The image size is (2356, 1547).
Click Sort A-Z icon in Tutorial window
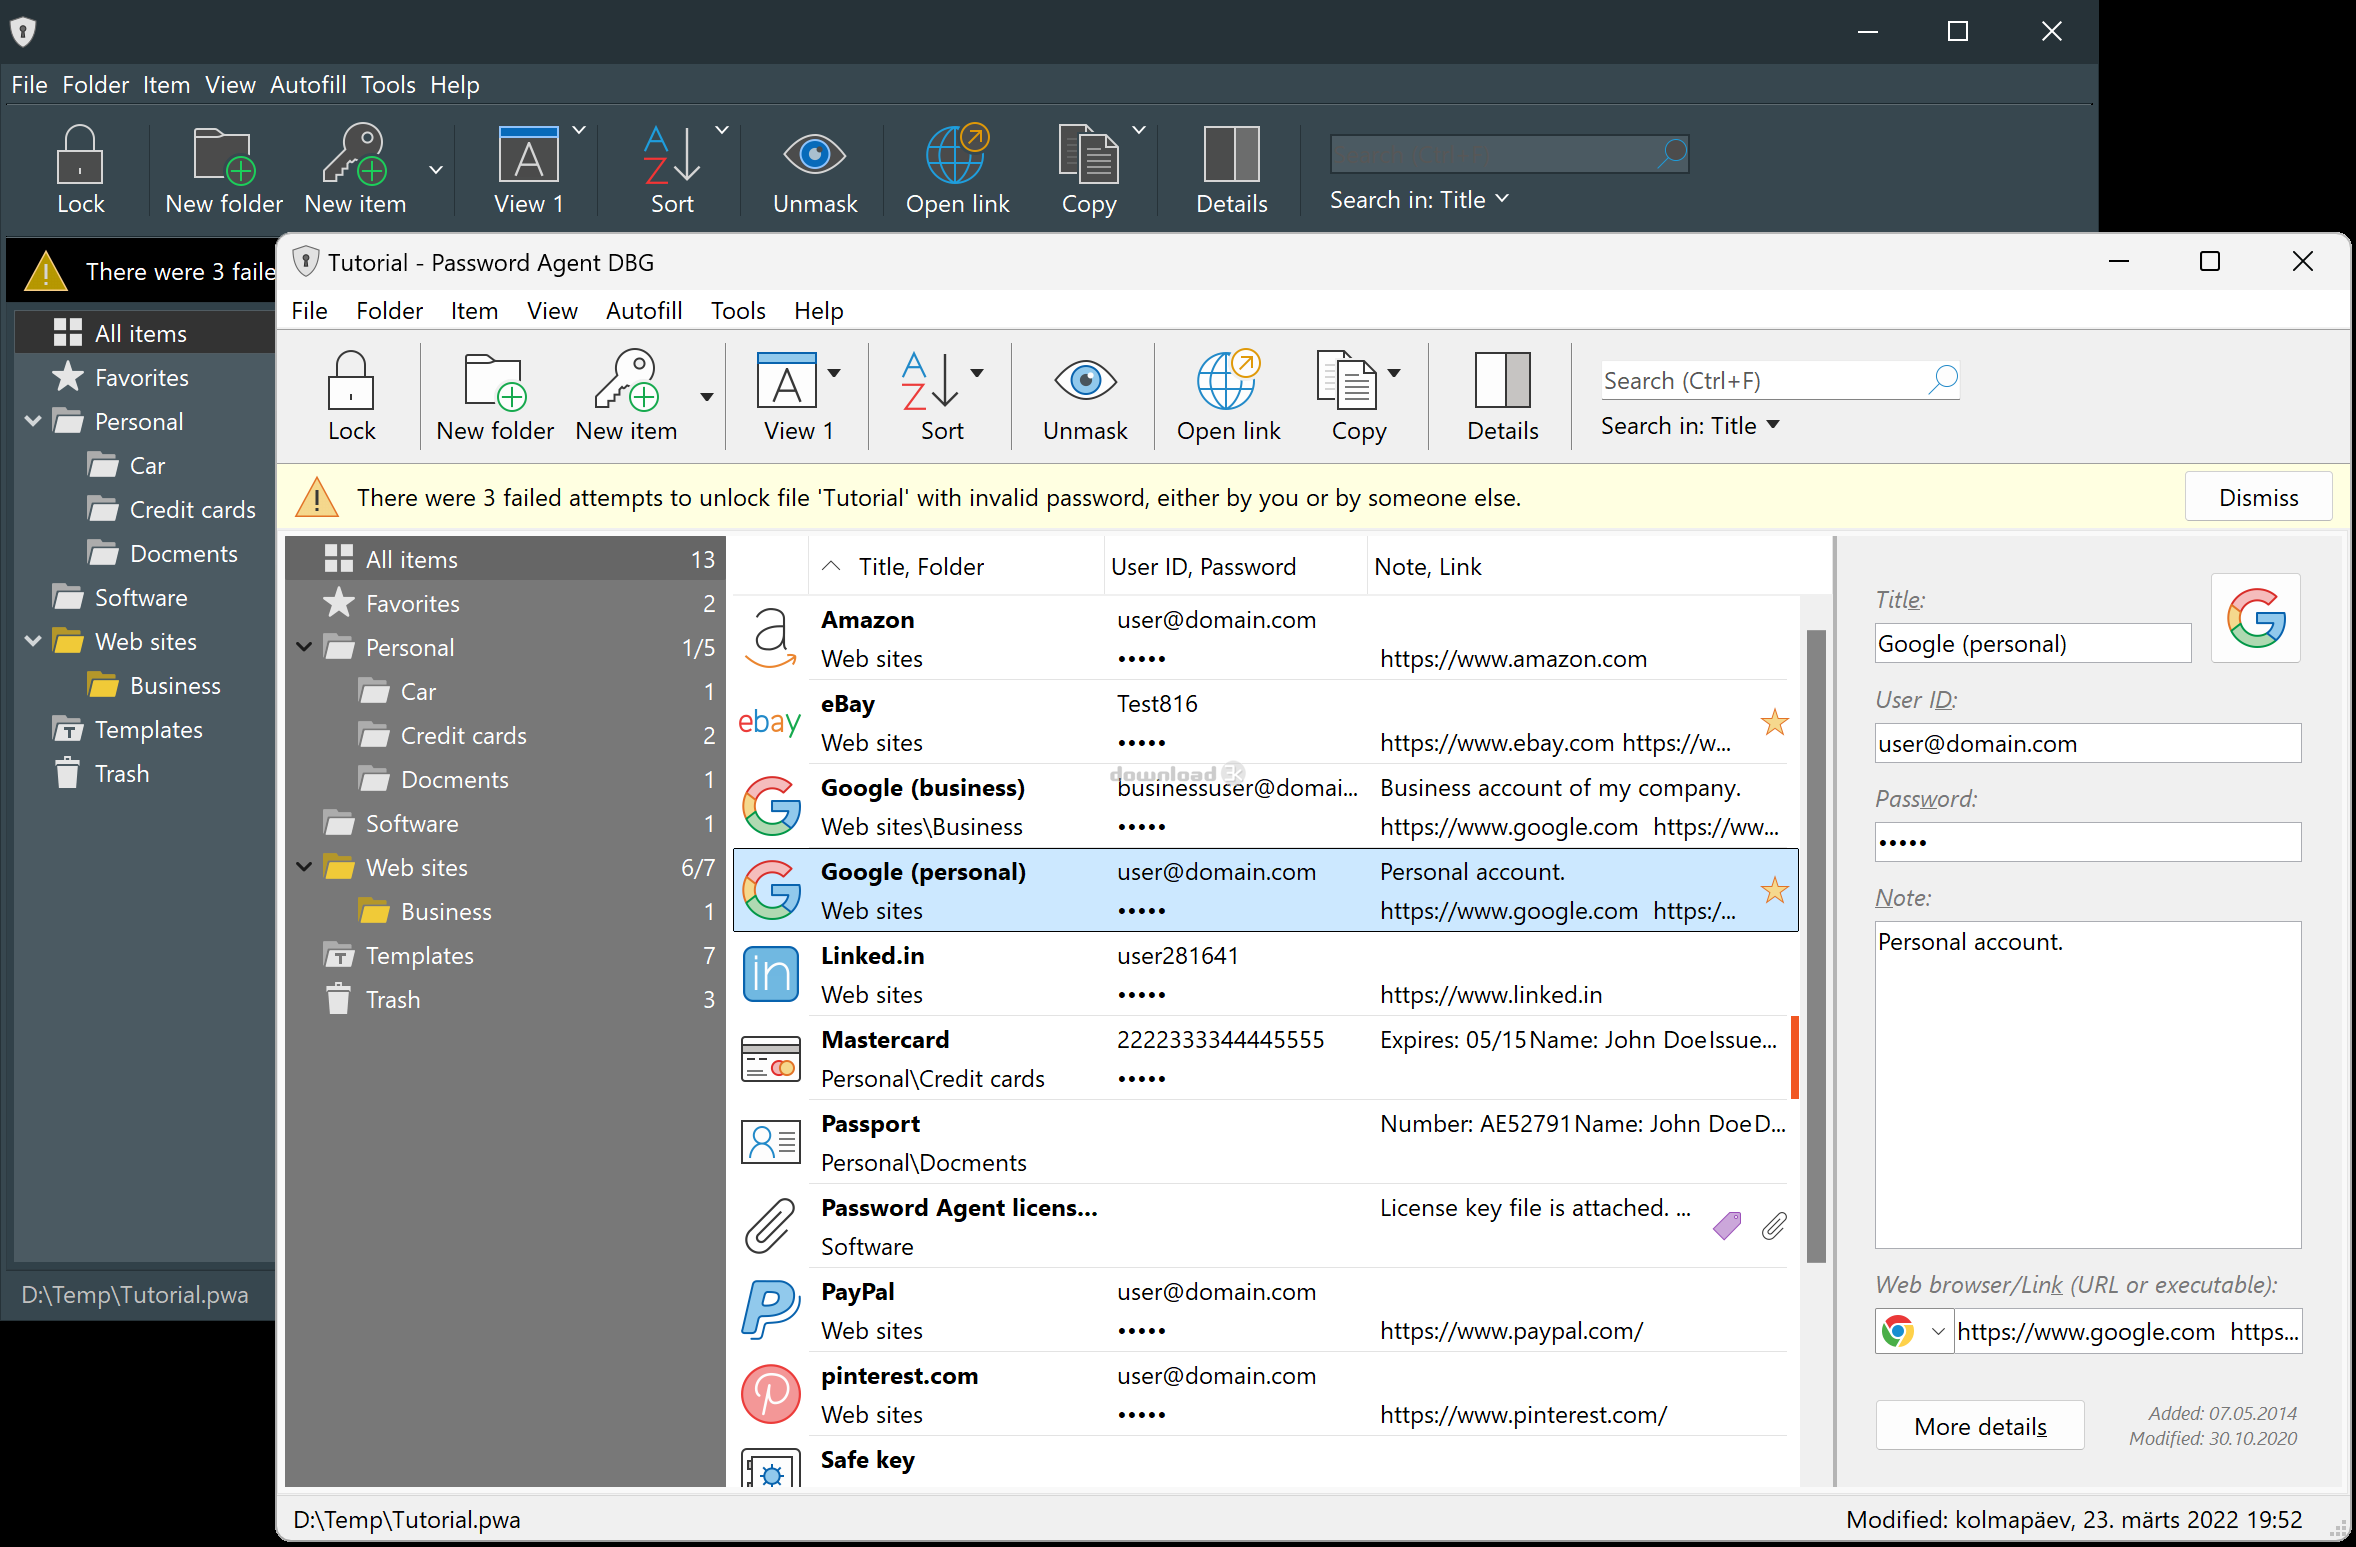(930, 381)
